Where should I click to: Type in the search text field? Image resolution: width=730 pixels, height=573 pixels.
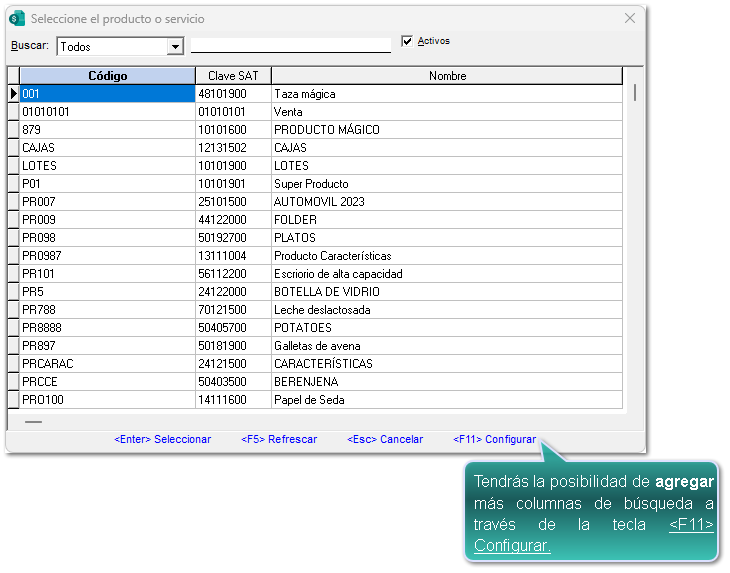coord(290,45)
